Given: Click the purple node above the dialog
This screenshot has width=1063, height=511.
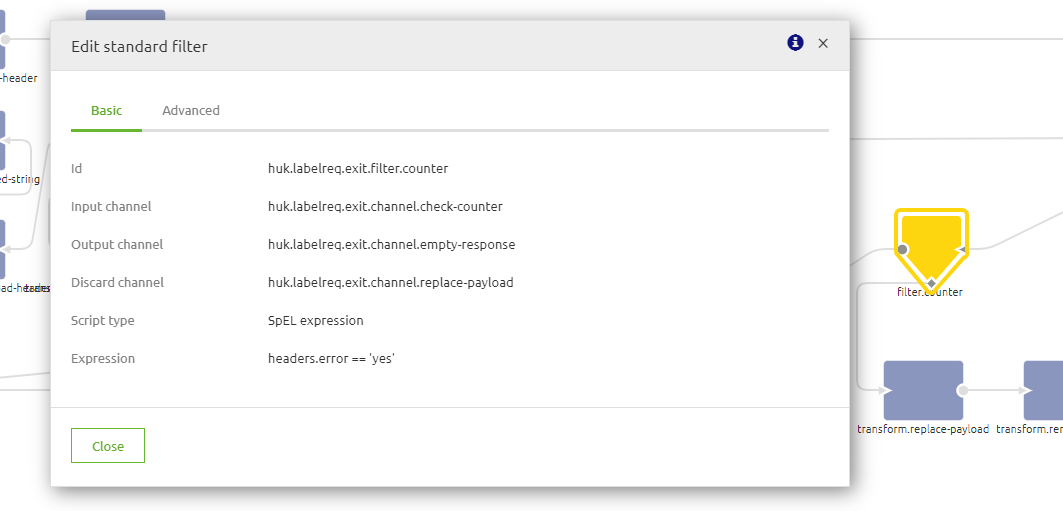Looking at the screenshot, I should pos(125,16).
